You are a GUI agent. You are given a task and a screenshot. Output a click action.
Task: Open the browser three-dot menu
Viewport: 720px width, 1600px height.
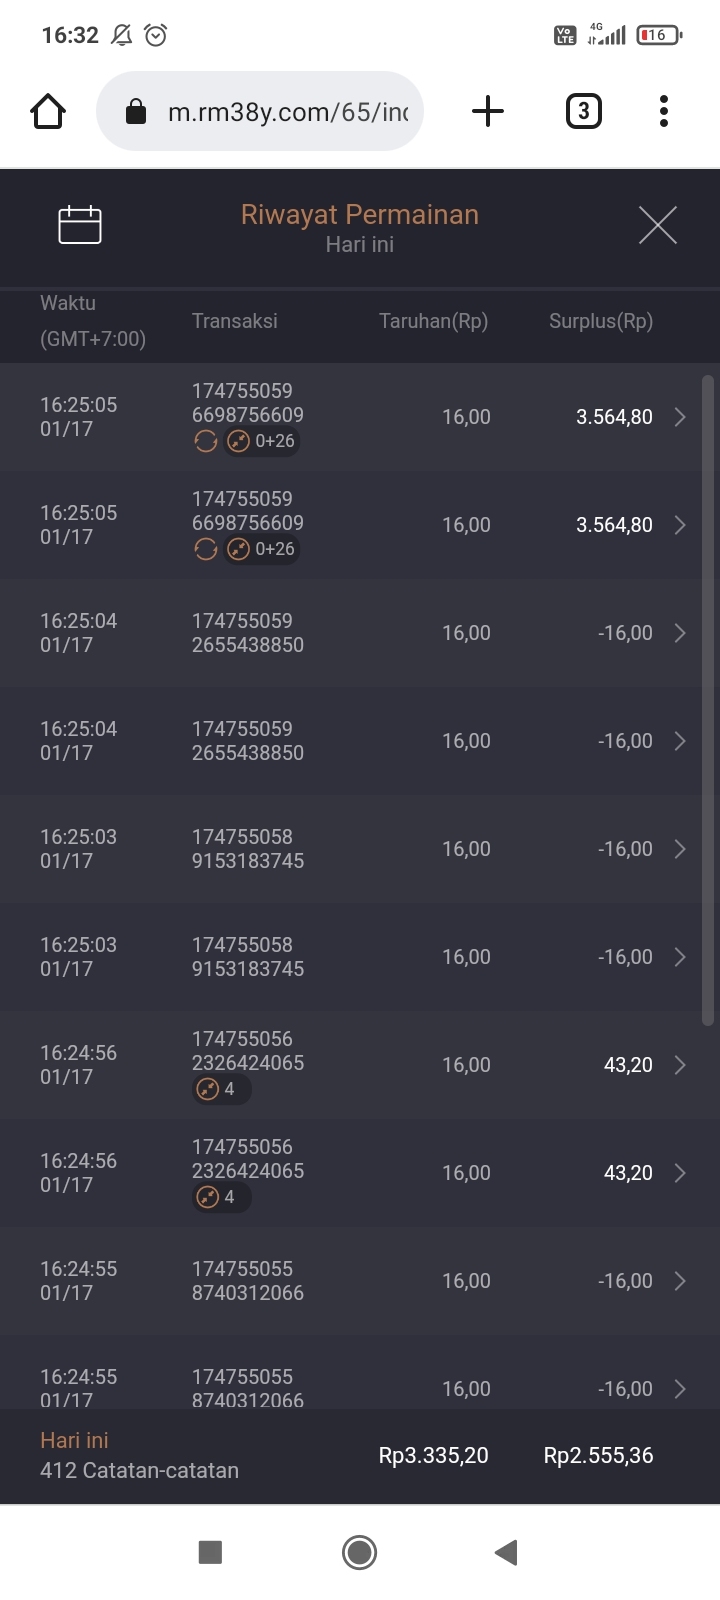coord(663,111)
